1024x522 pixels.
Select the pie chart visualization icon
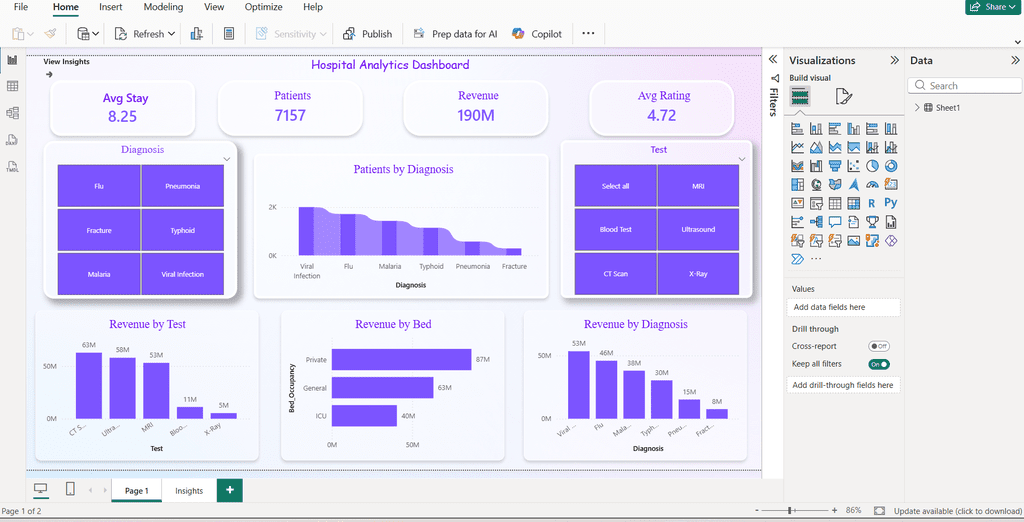click(x=872, y=166)
